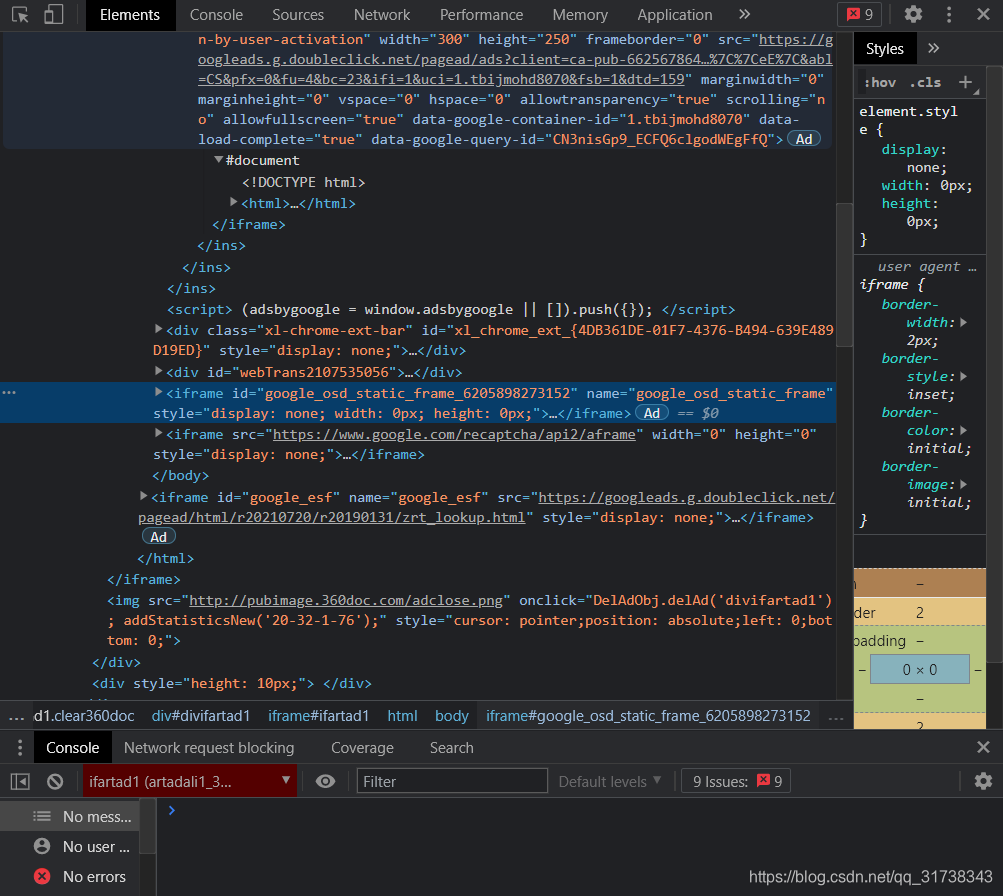
Task: Create live expression eye icon
Action: tap(325, 782)
